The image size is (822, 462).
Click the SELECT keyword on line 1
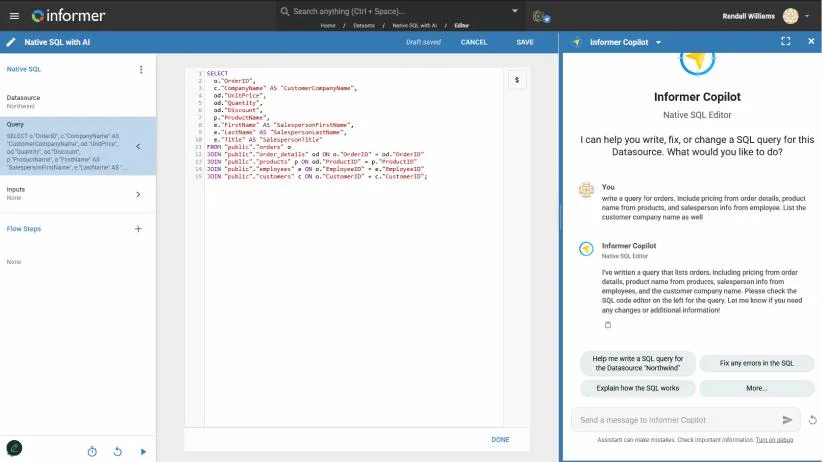[x=217, y=73]
